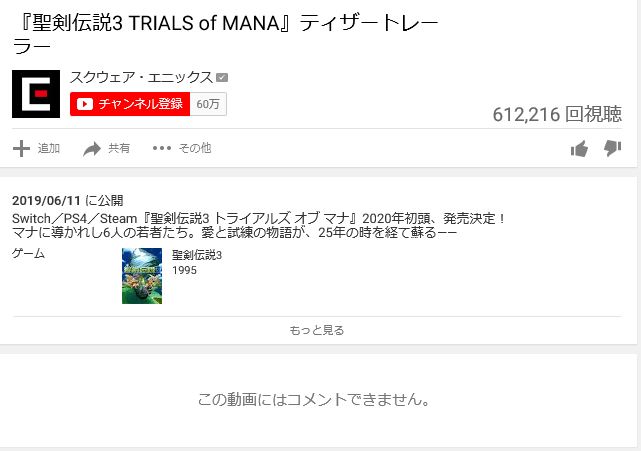Click the thumbs down dislike icon
This screenshot has height=451, width=641.
click(612, 148)
